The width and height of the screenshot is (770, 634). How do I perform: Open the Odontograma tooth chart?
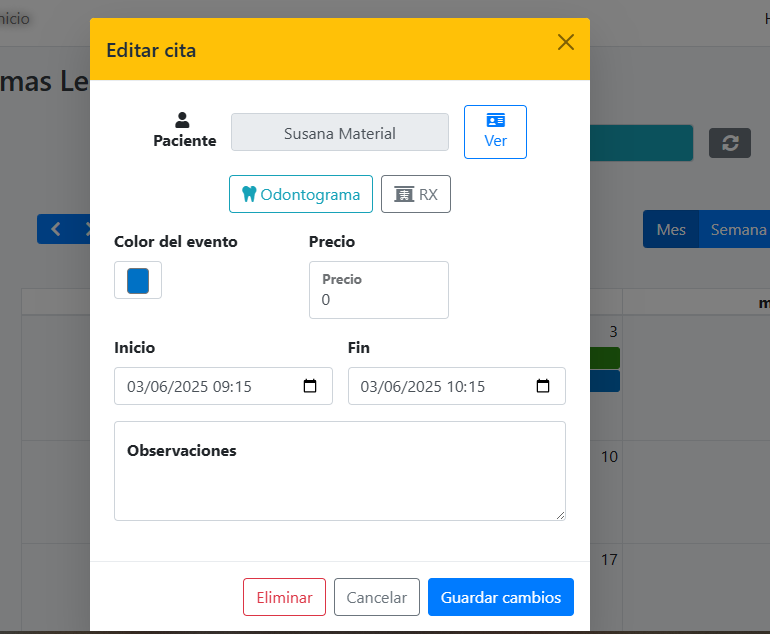(x=301, y=194)
